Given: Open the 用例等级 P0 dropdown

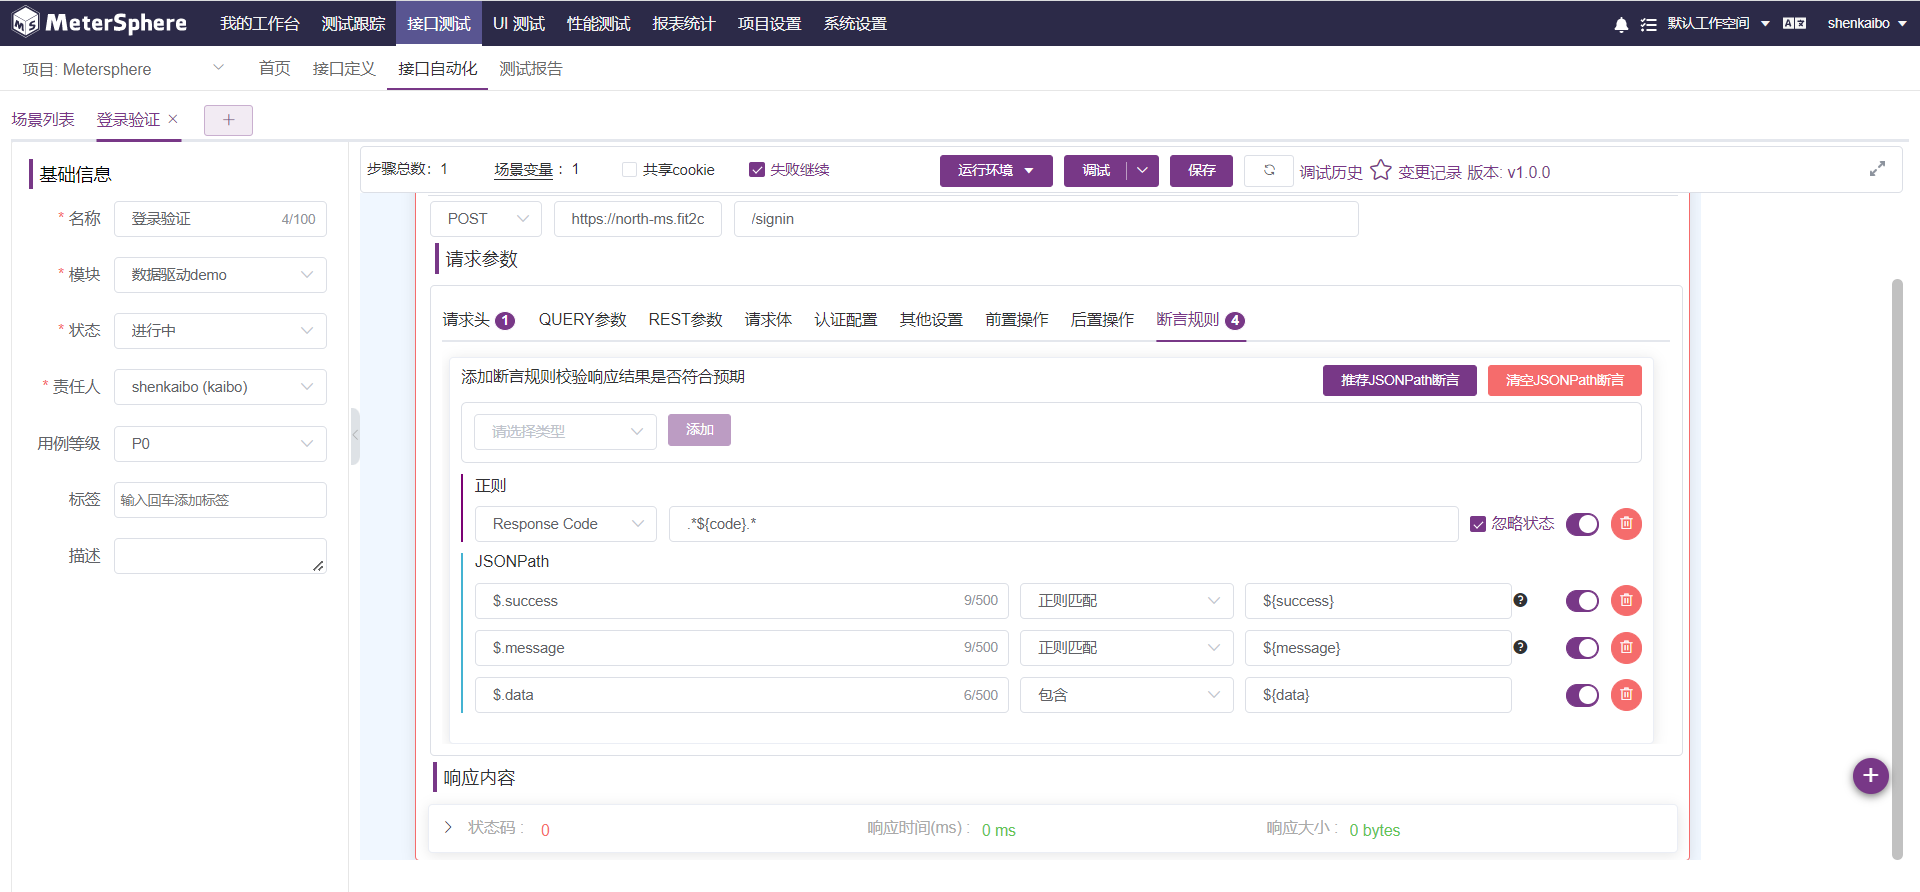Looking at the screenshot, I should pos(220,444).
